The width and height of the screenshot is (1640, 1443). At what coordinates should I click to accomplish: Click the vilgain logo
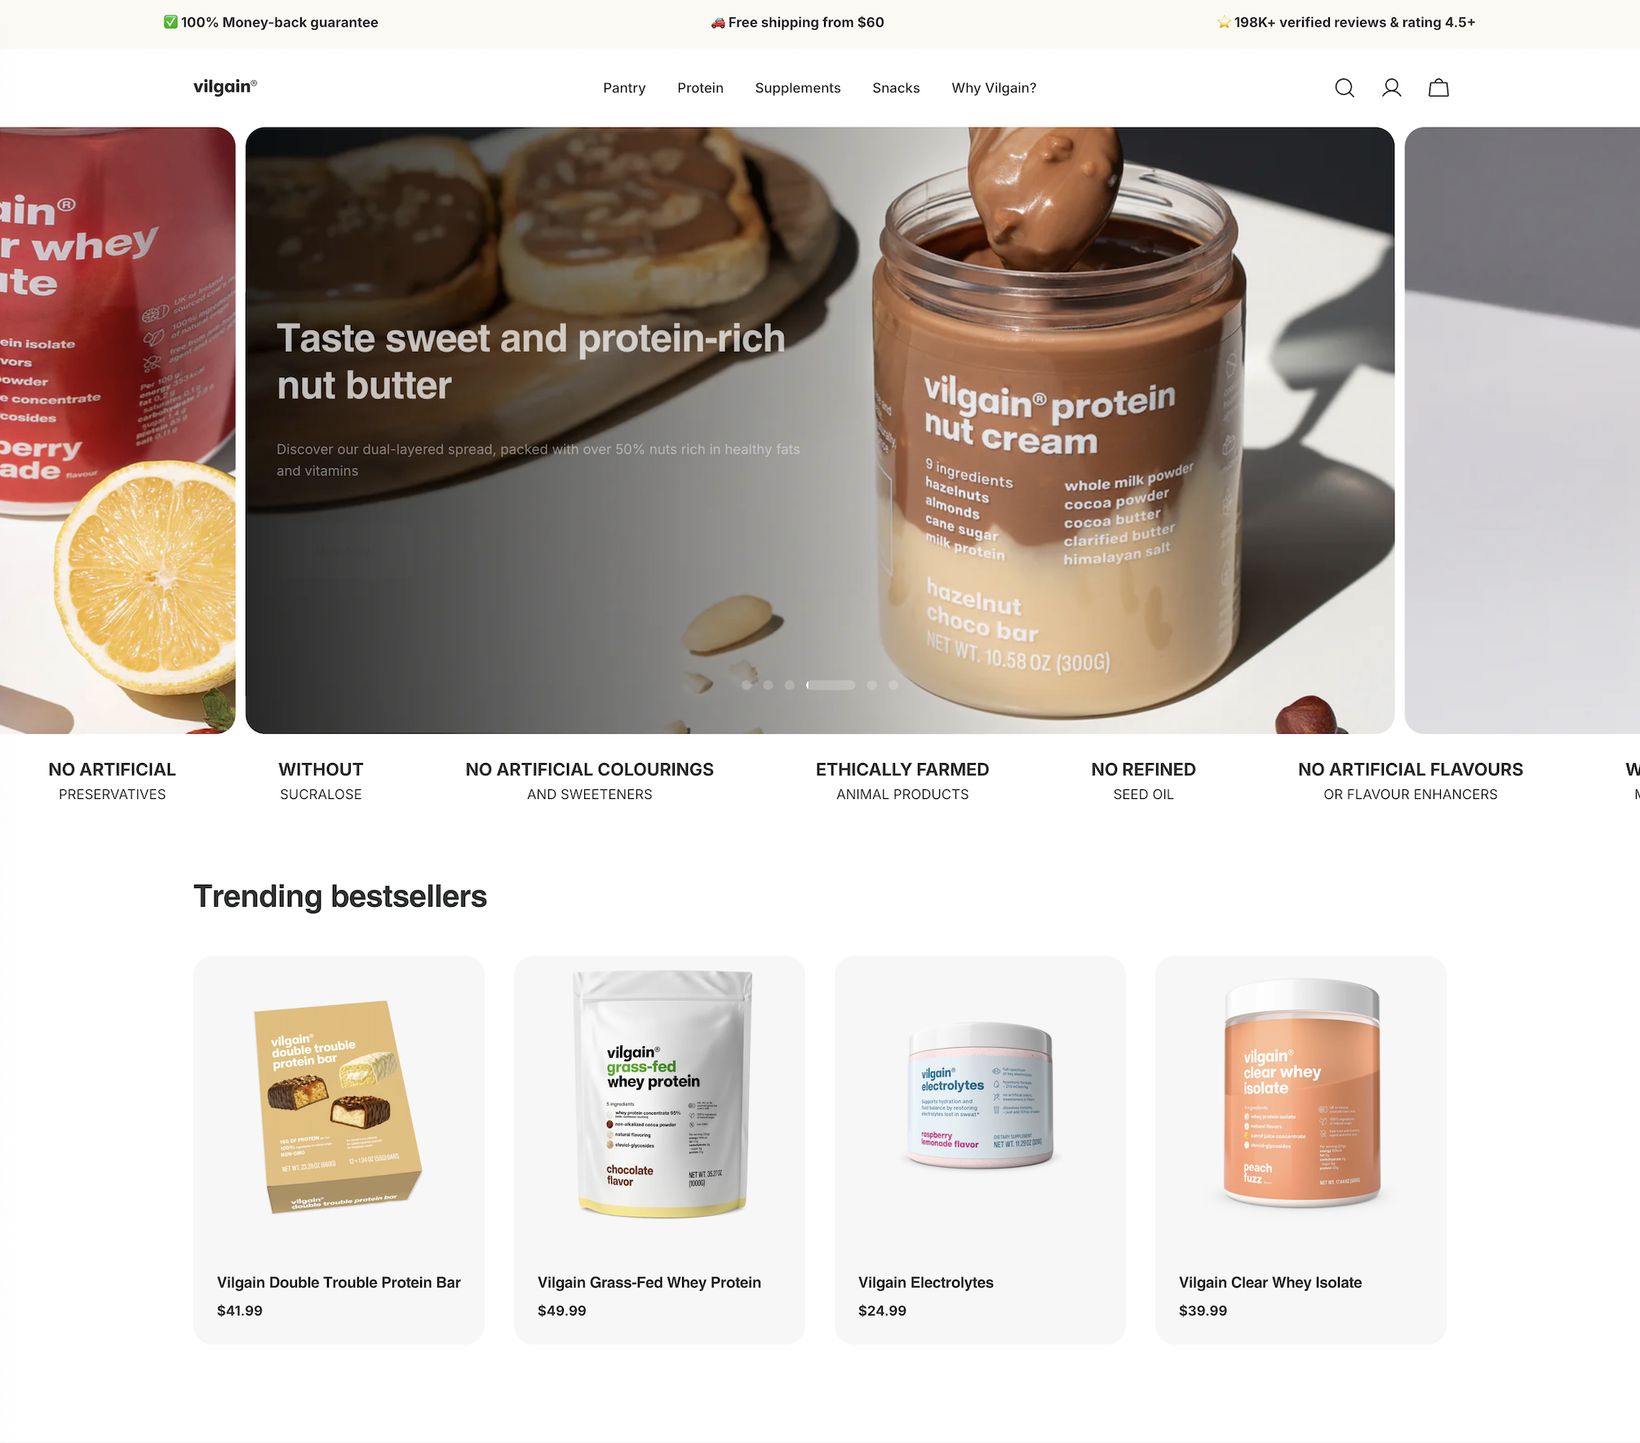pyautogui.click(x=225, y=87)
